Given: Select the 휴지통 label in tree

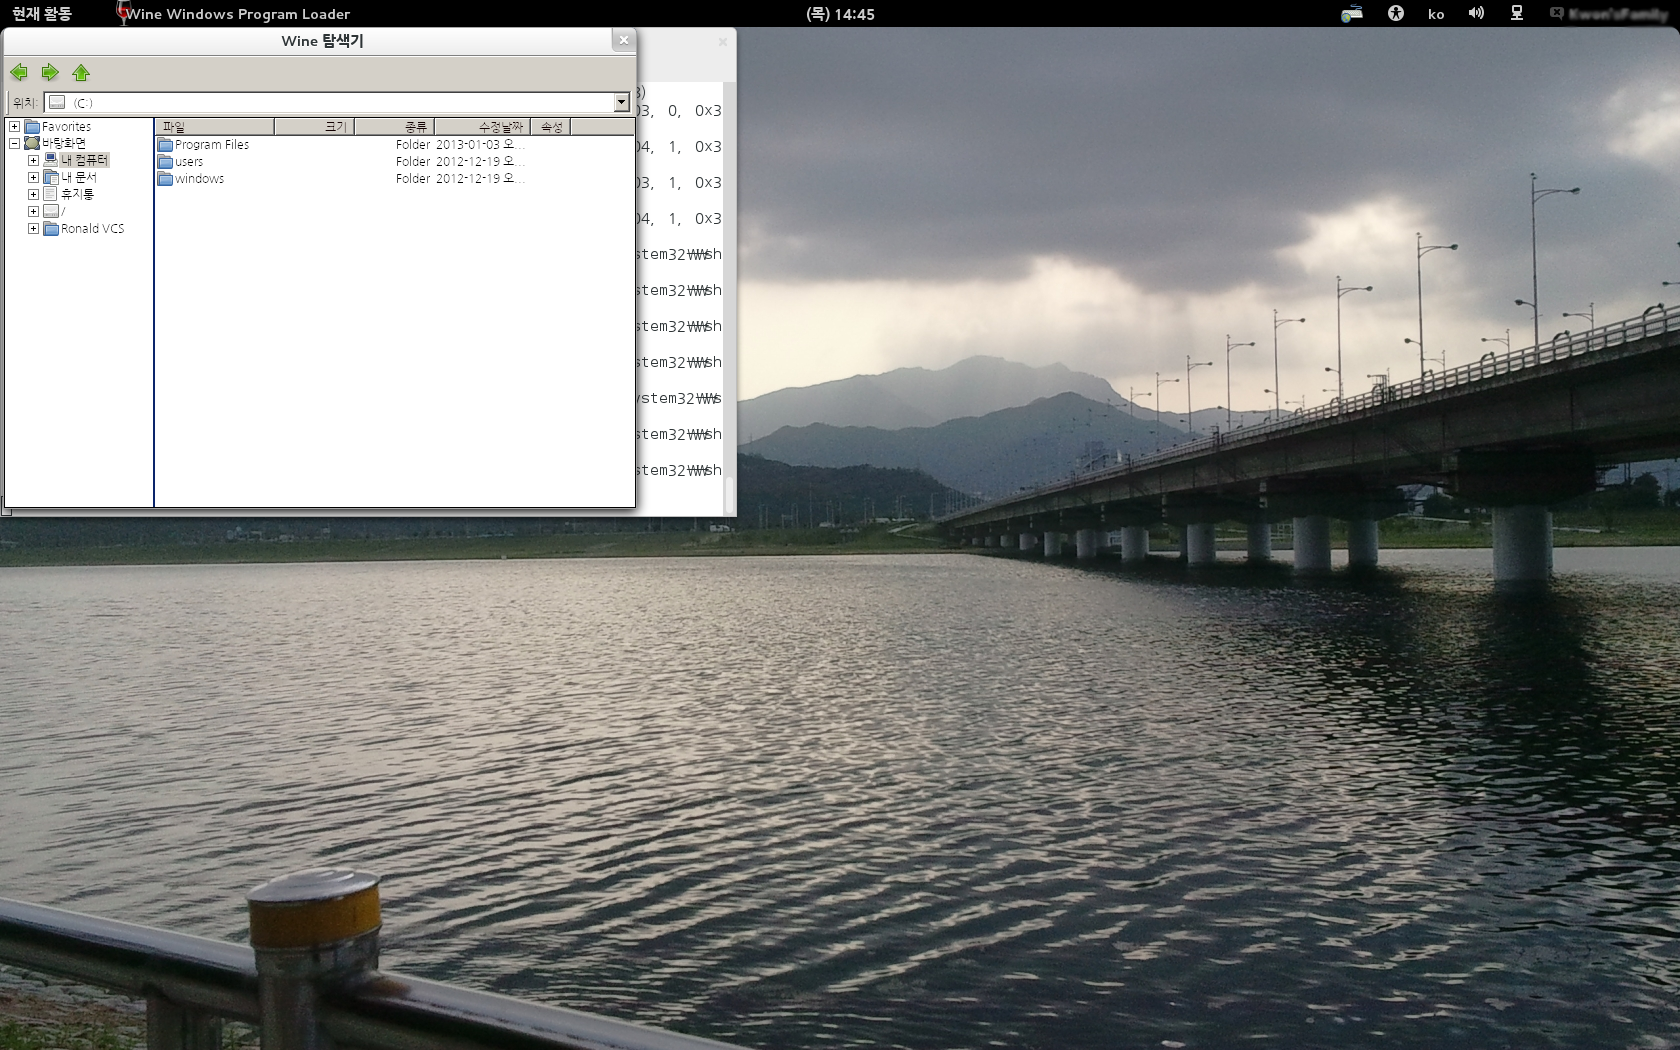Looking at the screenshot, I should pos(77,194).
